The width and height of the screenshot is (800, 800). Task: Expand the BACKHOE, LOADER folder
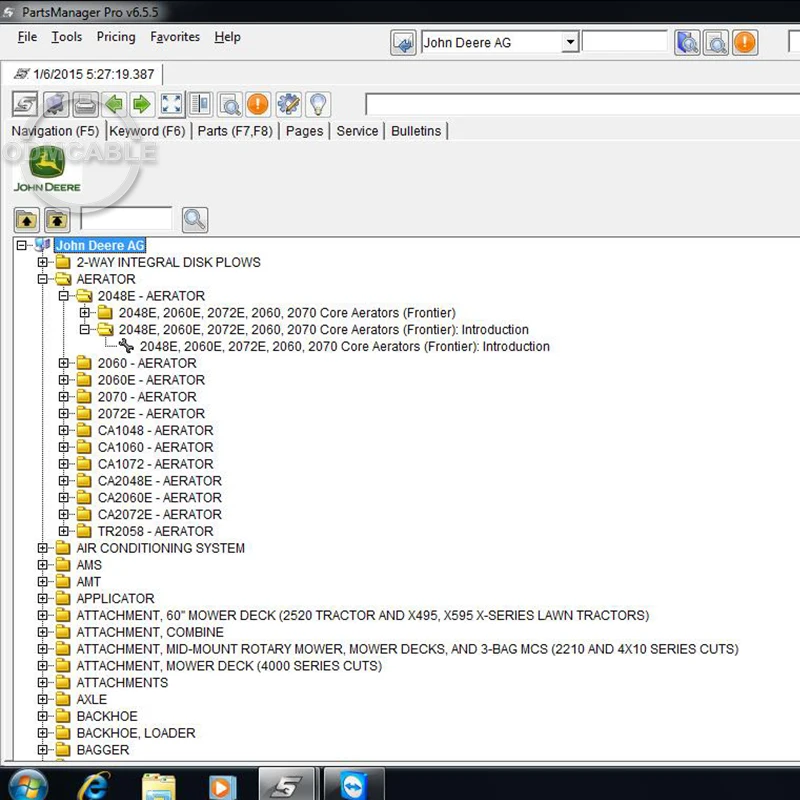pos(42,733)
